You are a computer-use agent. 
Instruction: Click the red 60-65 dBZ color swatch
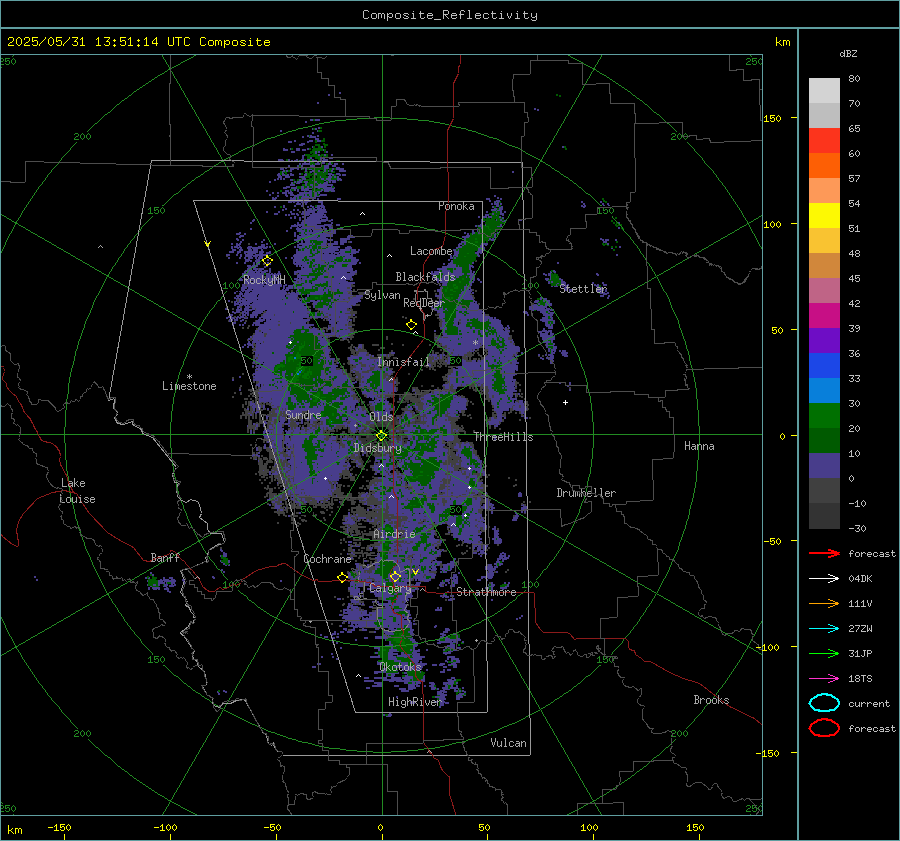(x=824, y=141)
